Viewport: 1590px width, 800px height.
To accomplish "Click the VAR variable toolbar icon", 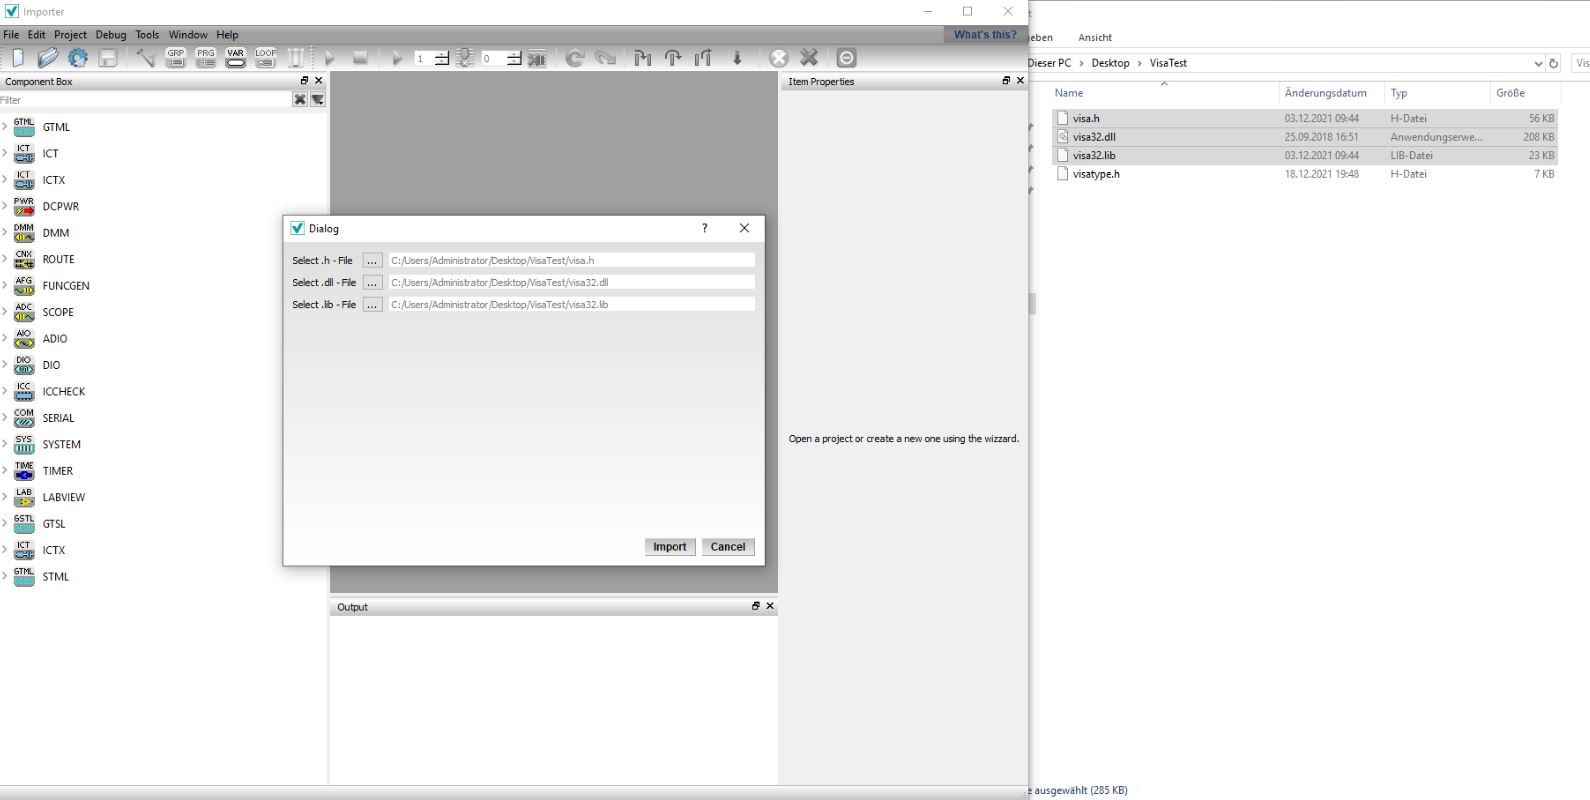I will [x=236, y=58].
